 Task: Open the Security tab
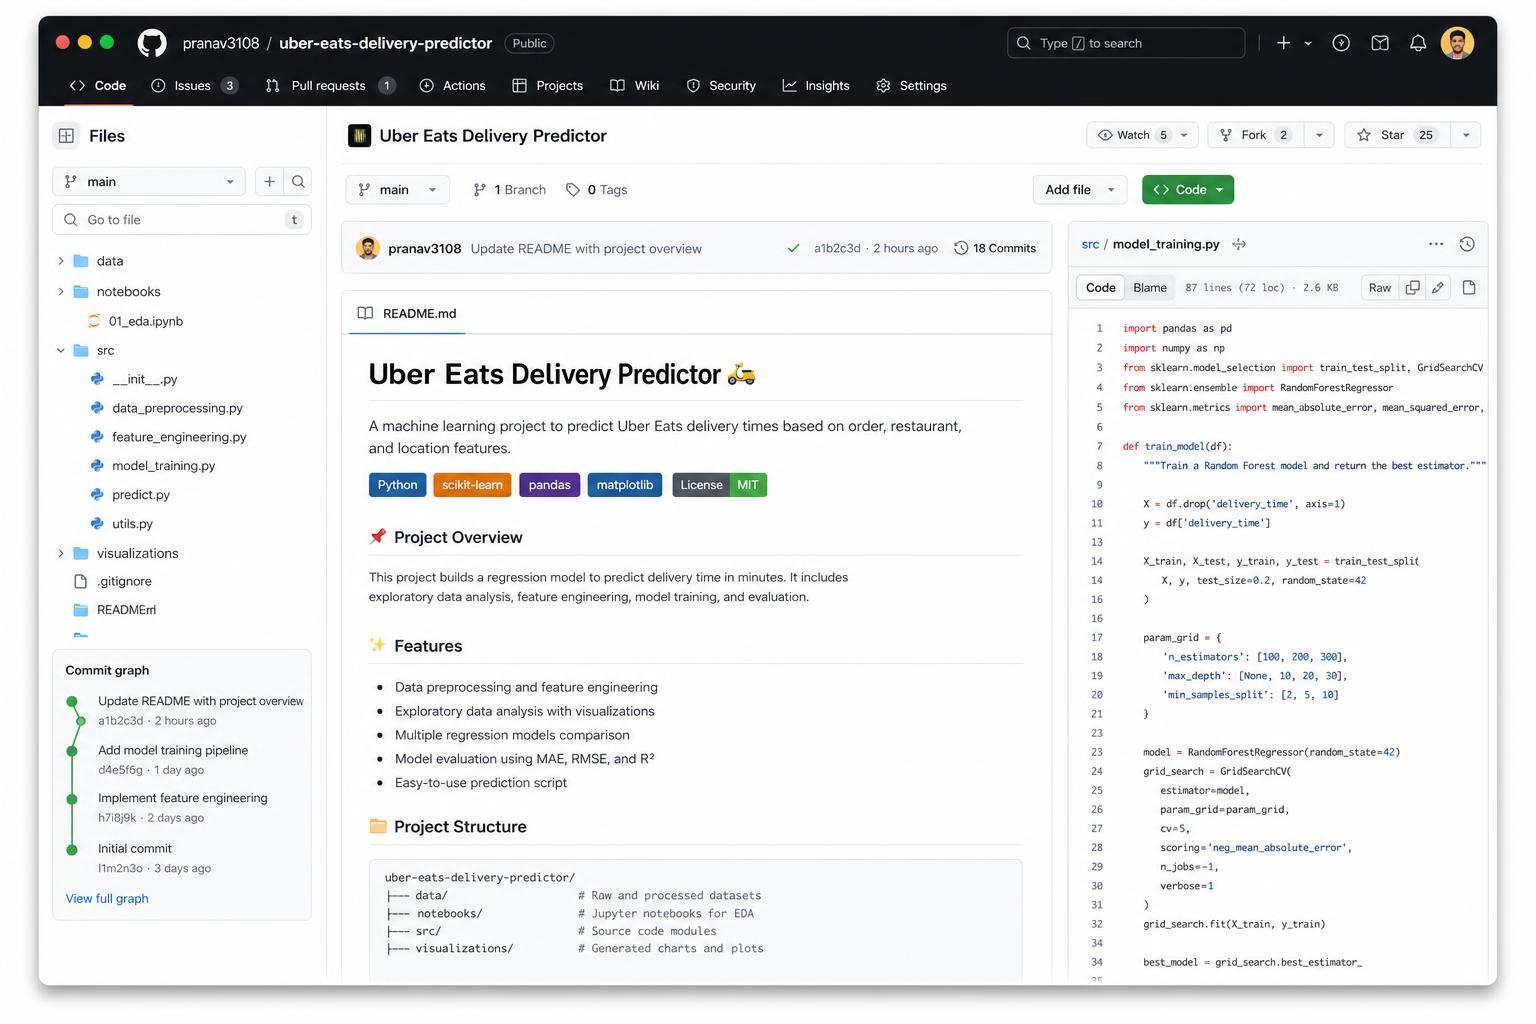point(721,86)
